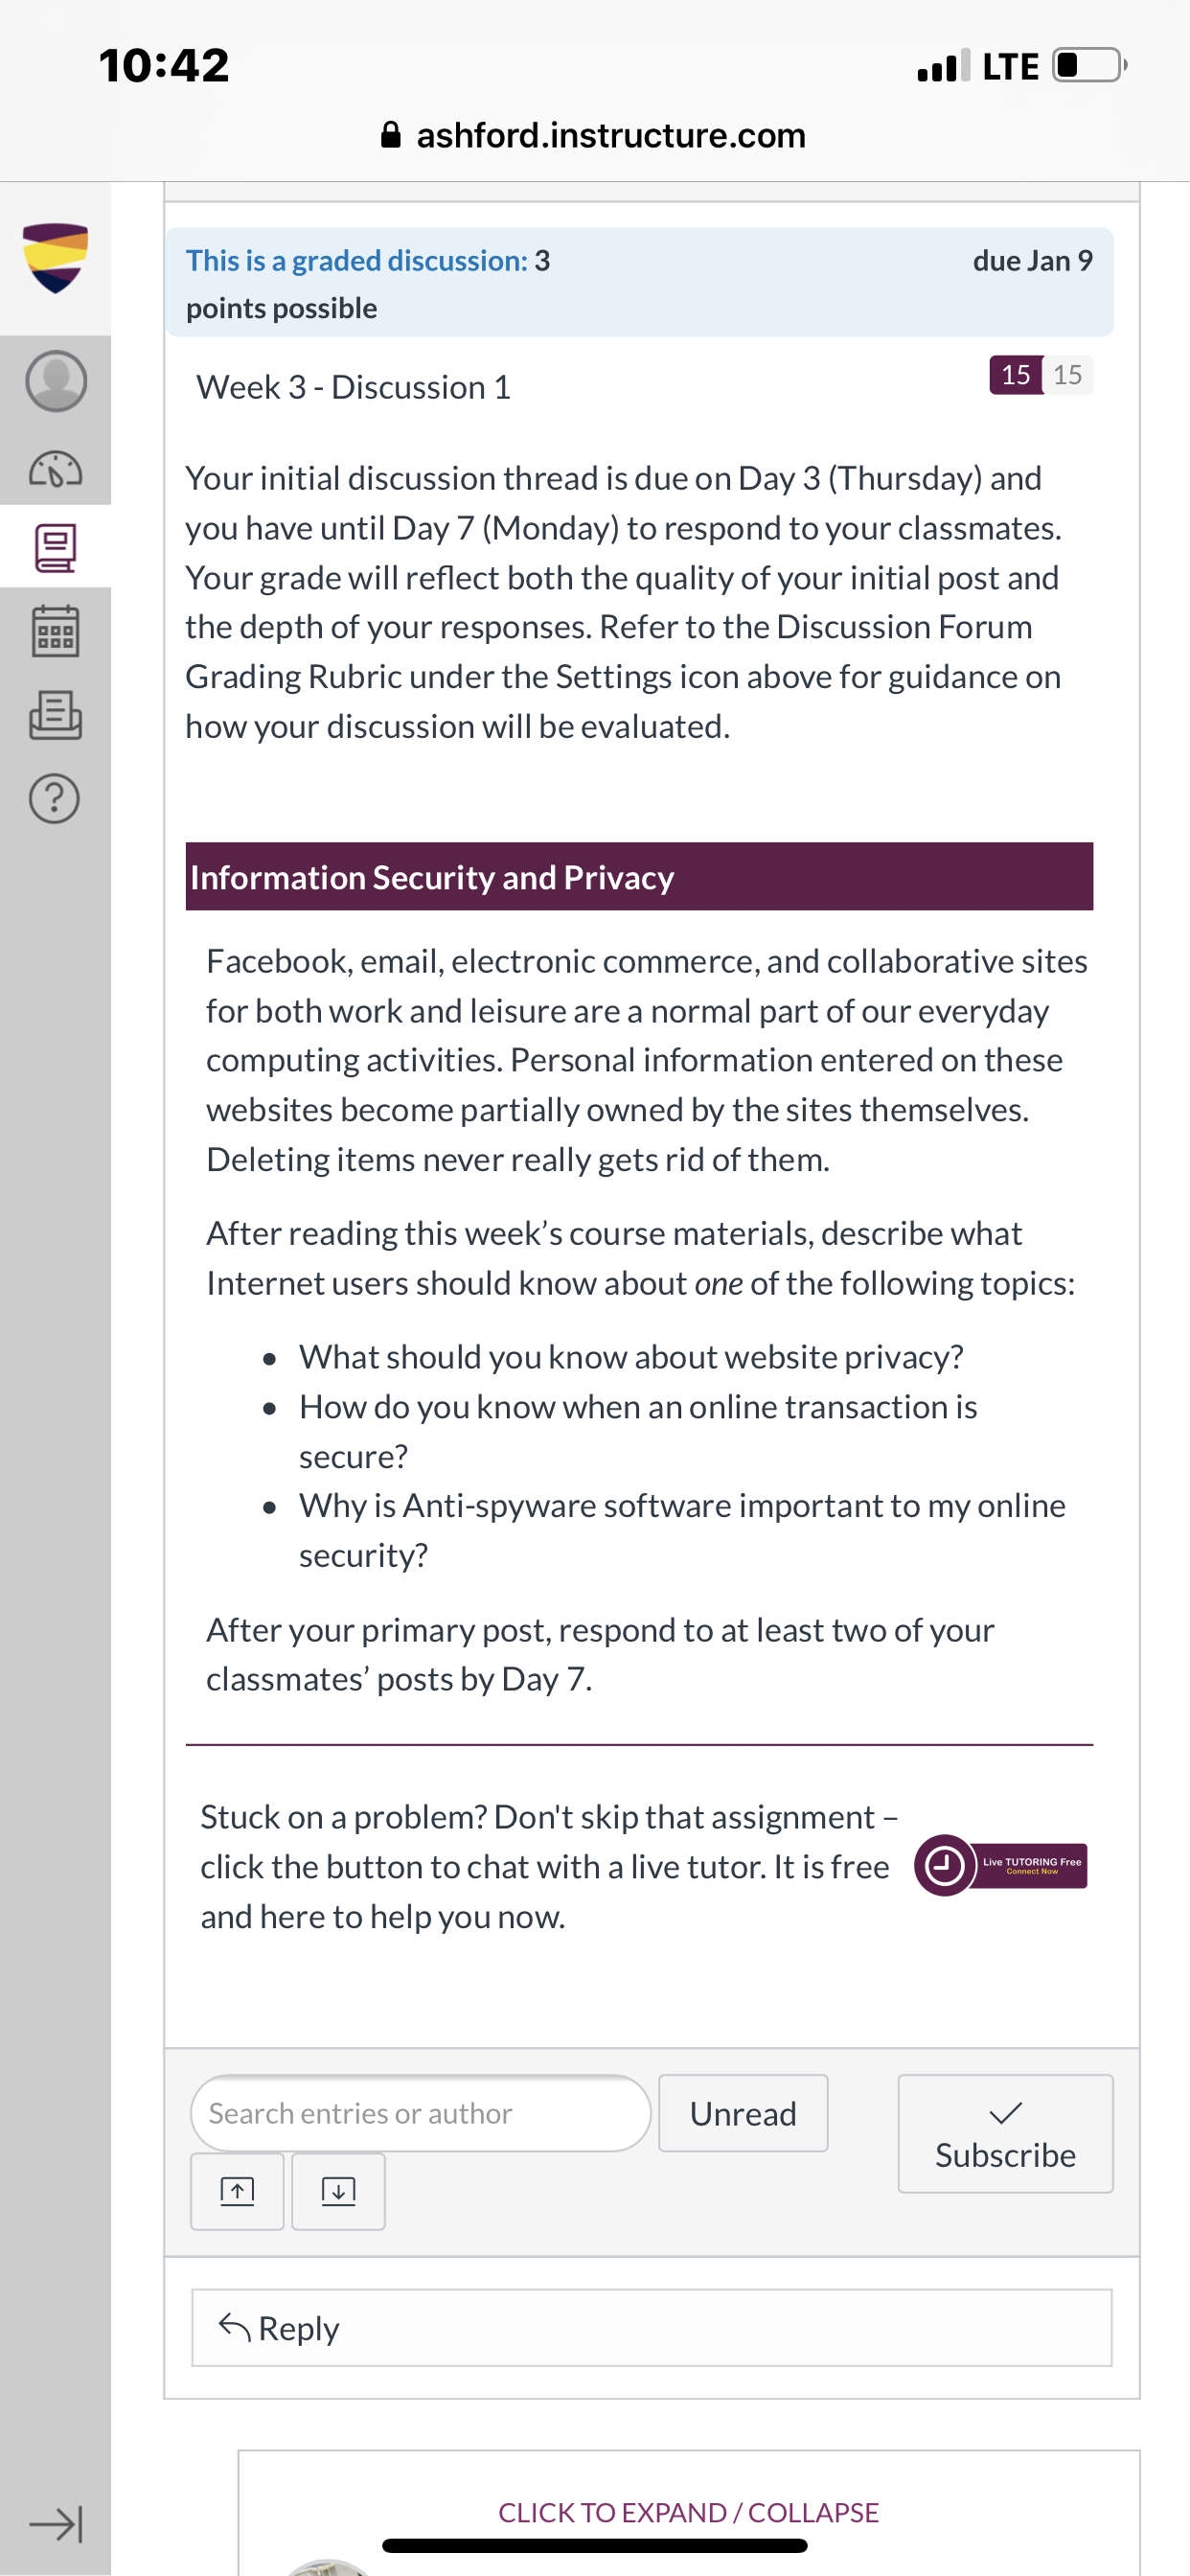Tap the purple unread count badge 15
Image resolution: width=1190 pixels, height=2576 pixels.
pyautogui.click(x=1015, y=375)
